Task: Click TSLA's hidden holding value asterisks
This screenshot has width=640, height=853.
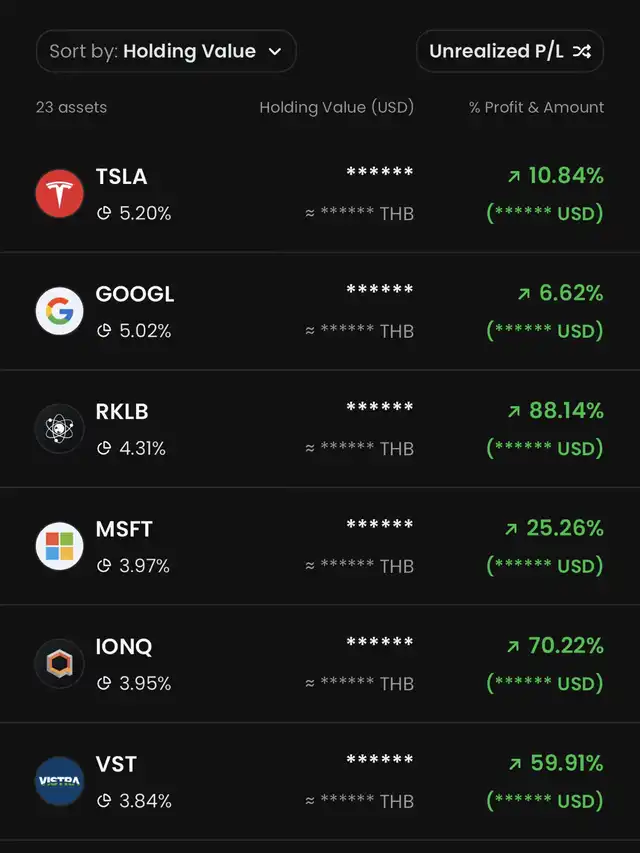Action: coord(380,173)
